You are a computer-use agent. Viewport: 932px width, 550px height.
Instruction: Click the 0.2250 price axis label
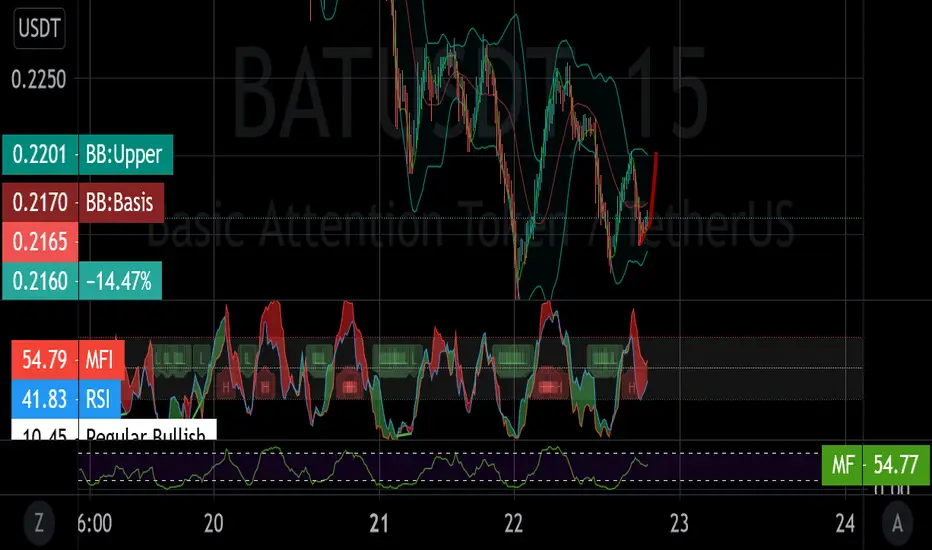tap(39, 79)
